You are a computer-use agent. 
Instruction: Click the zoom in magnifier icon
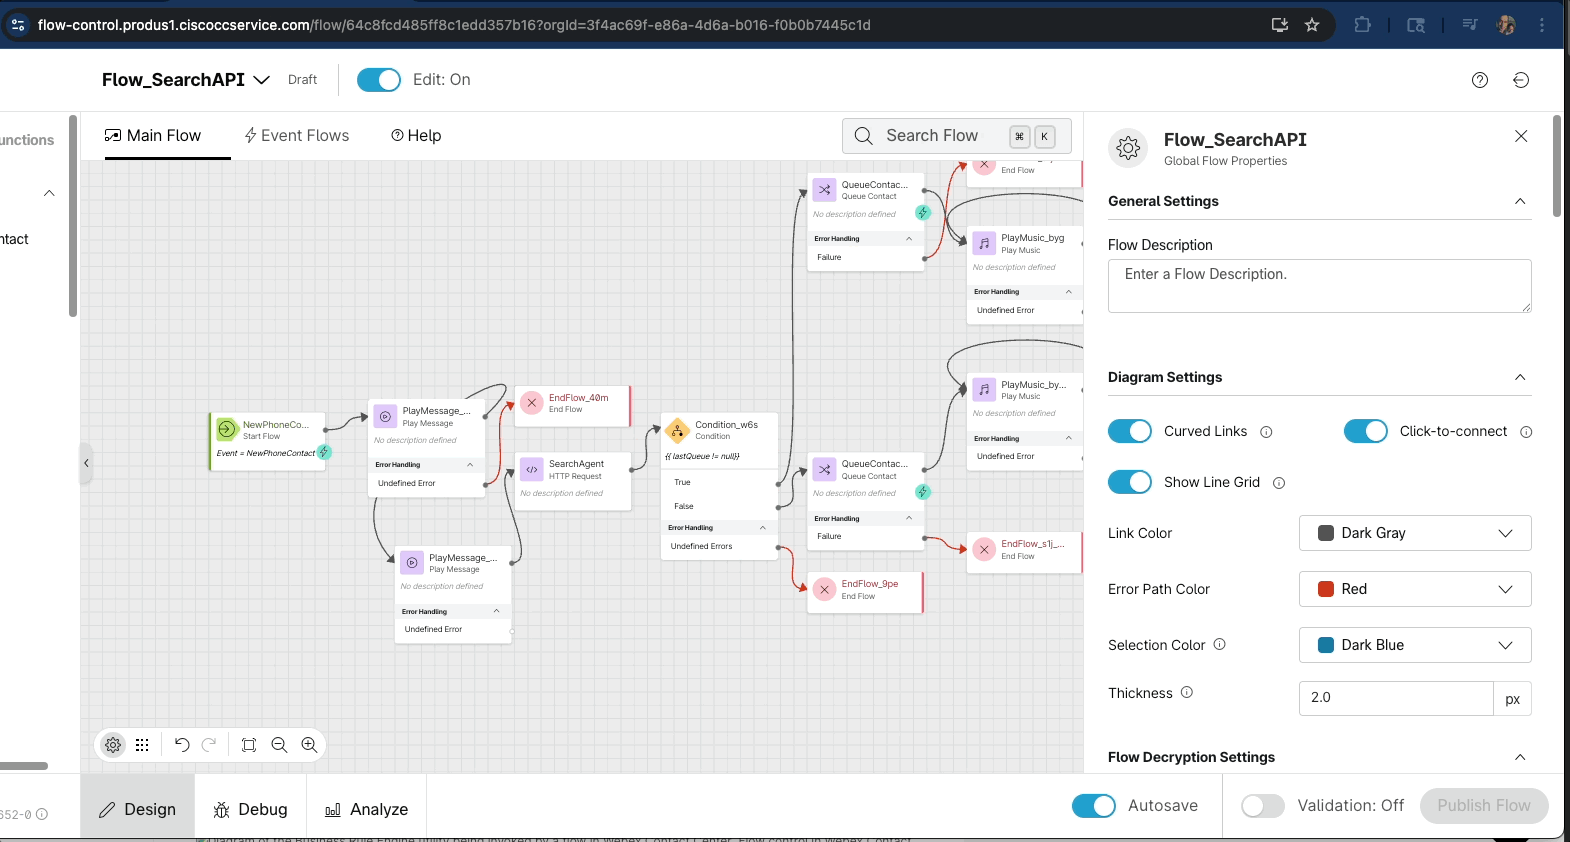tap(309, 745)
